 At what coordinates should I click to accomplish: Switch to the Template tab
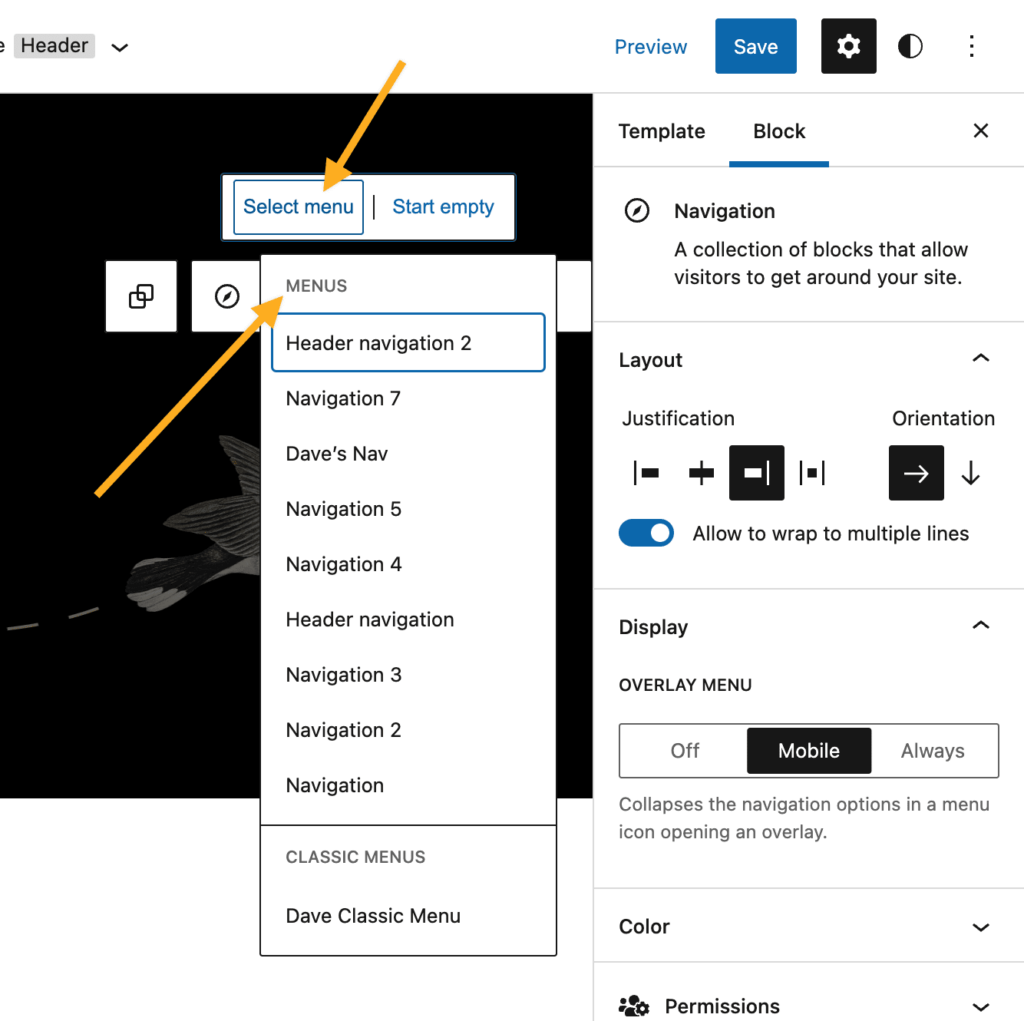[x=661, y=131]
